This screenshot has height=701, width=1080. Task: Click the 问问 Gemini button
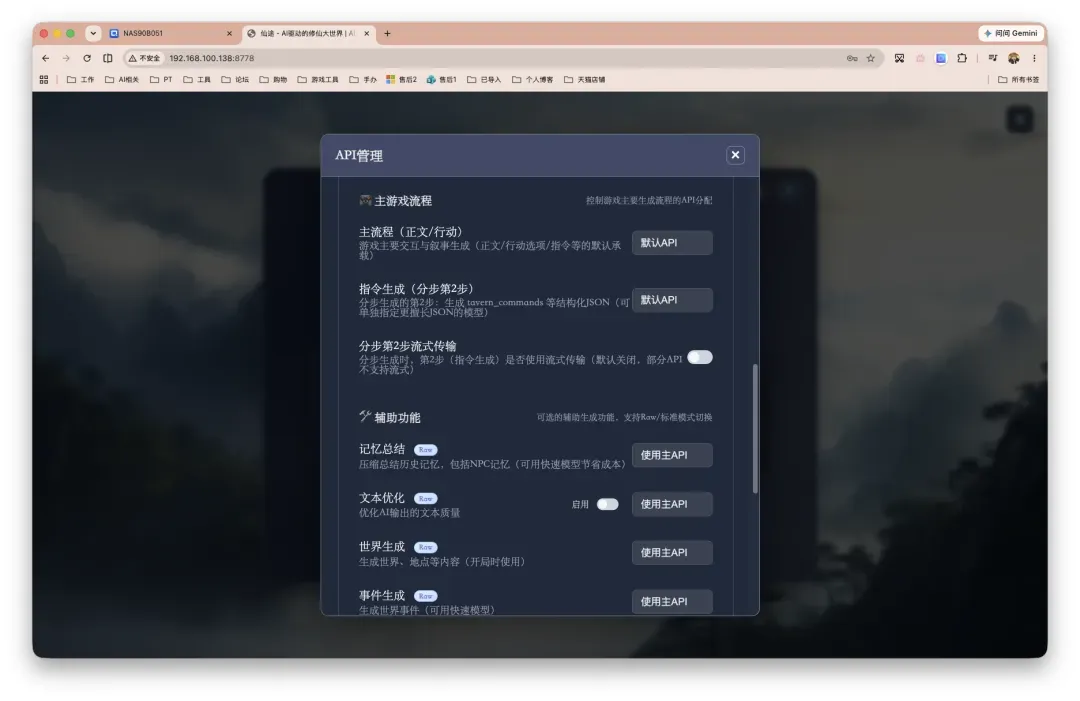(x=1010, y=33)
